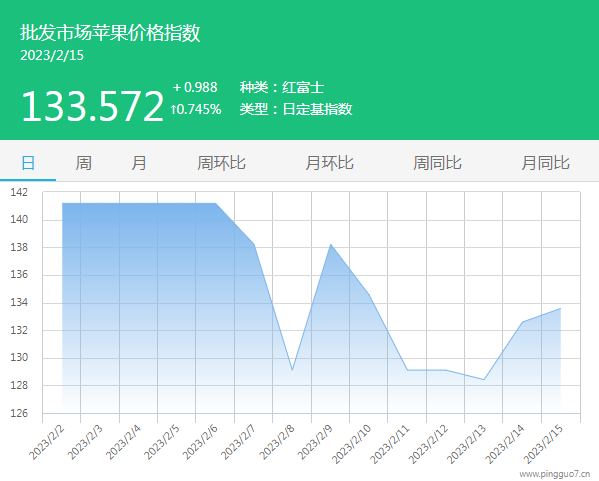Open the 月 monthly tab
The width and height of the screenshot is (599, 481).
pyautogui.click(x=139, y=163)
